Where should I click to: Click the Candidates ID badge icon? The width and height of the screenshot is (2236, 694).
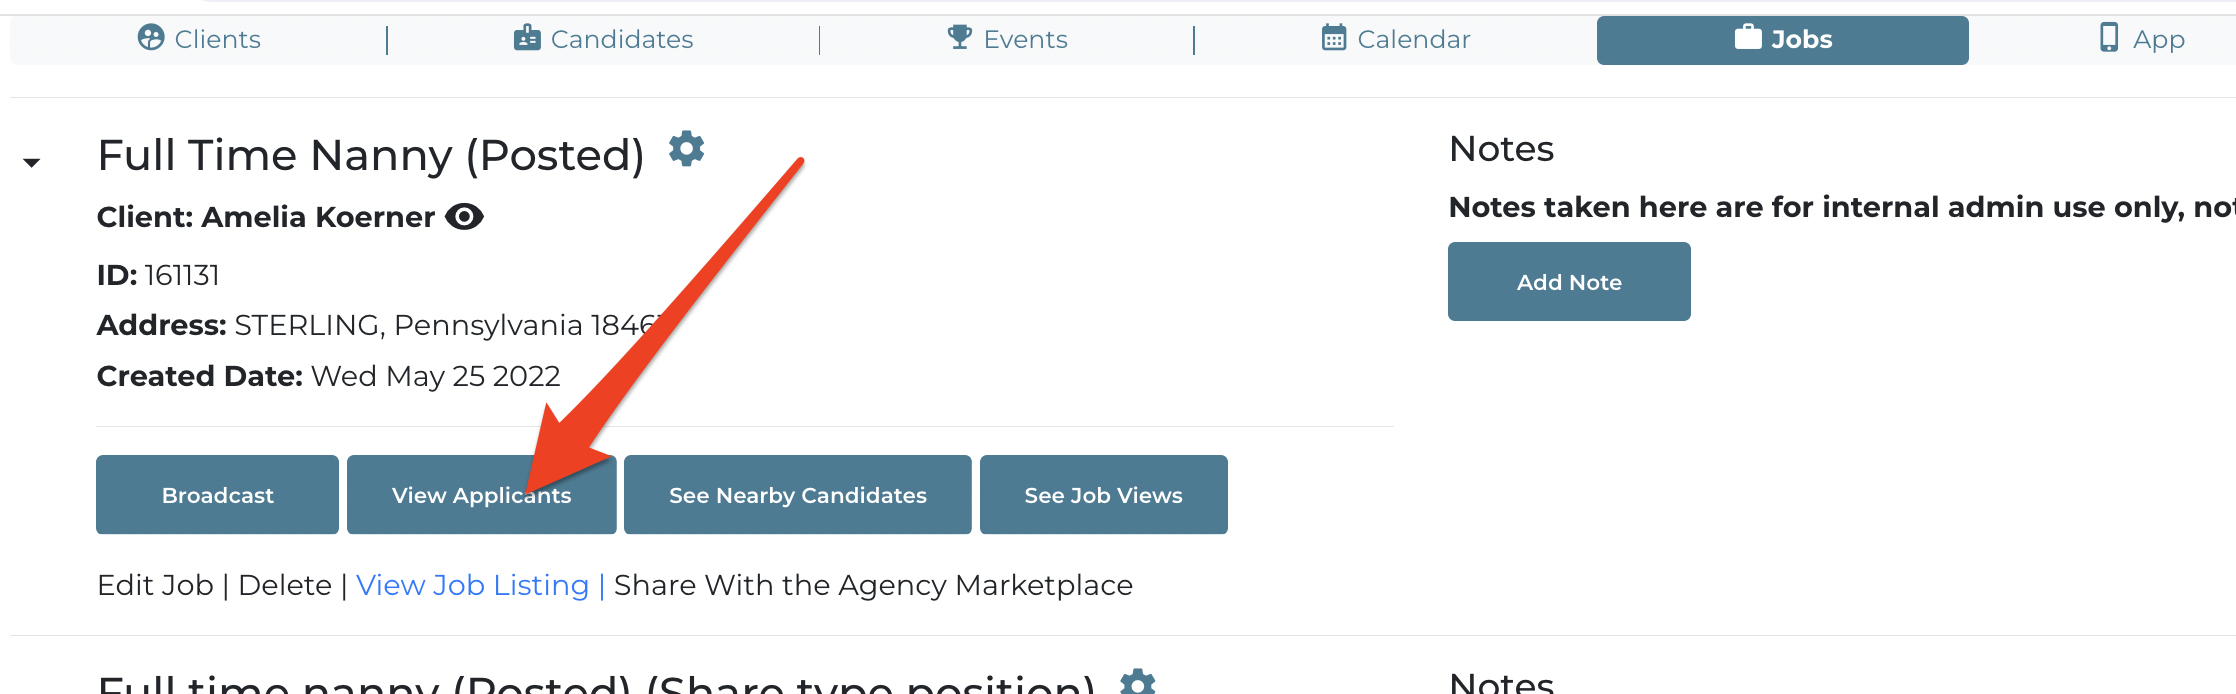[527, 38]
